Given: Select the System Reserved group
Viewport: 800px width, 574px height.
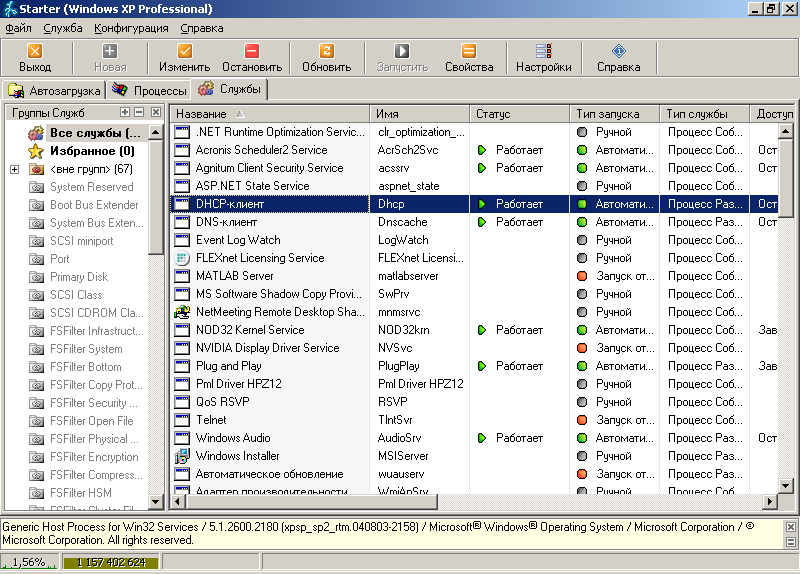Looking at the screenshot, I should click(91, 187).
